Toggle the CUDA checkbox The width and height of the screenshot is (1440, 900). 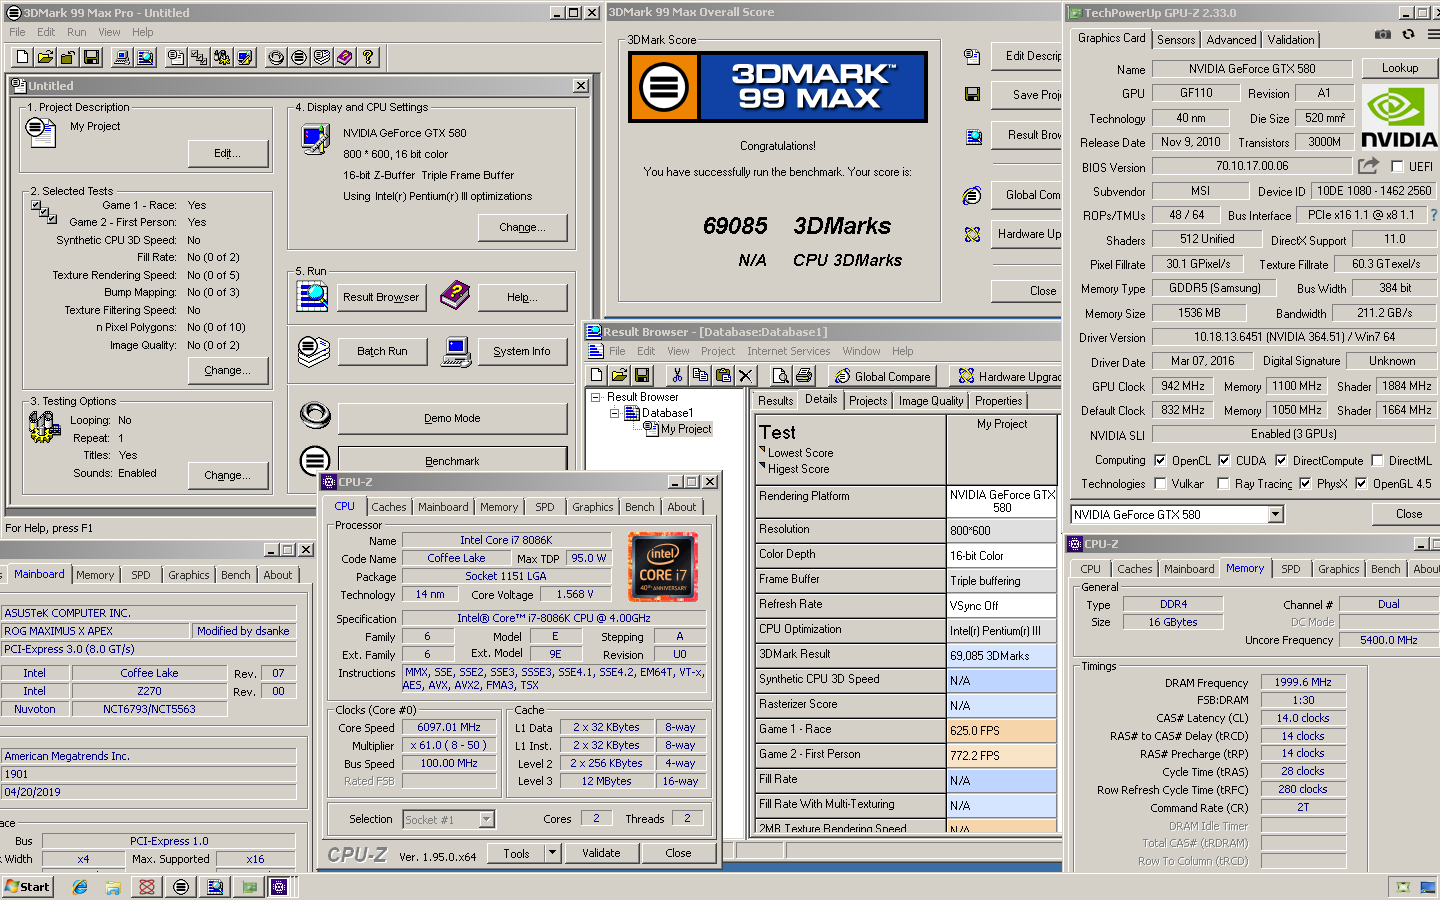coord(1224,461)
